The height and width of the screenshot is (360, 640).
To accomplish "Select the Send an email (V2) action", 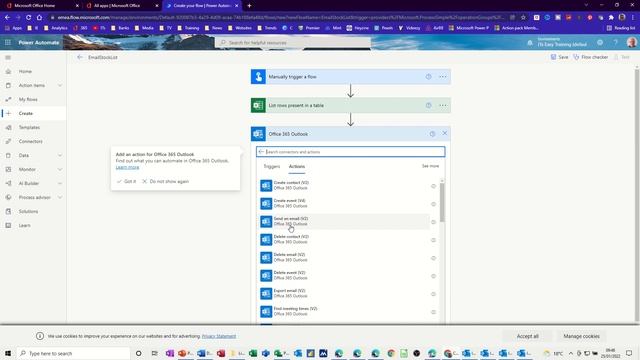I will click(x=344, y=222).
